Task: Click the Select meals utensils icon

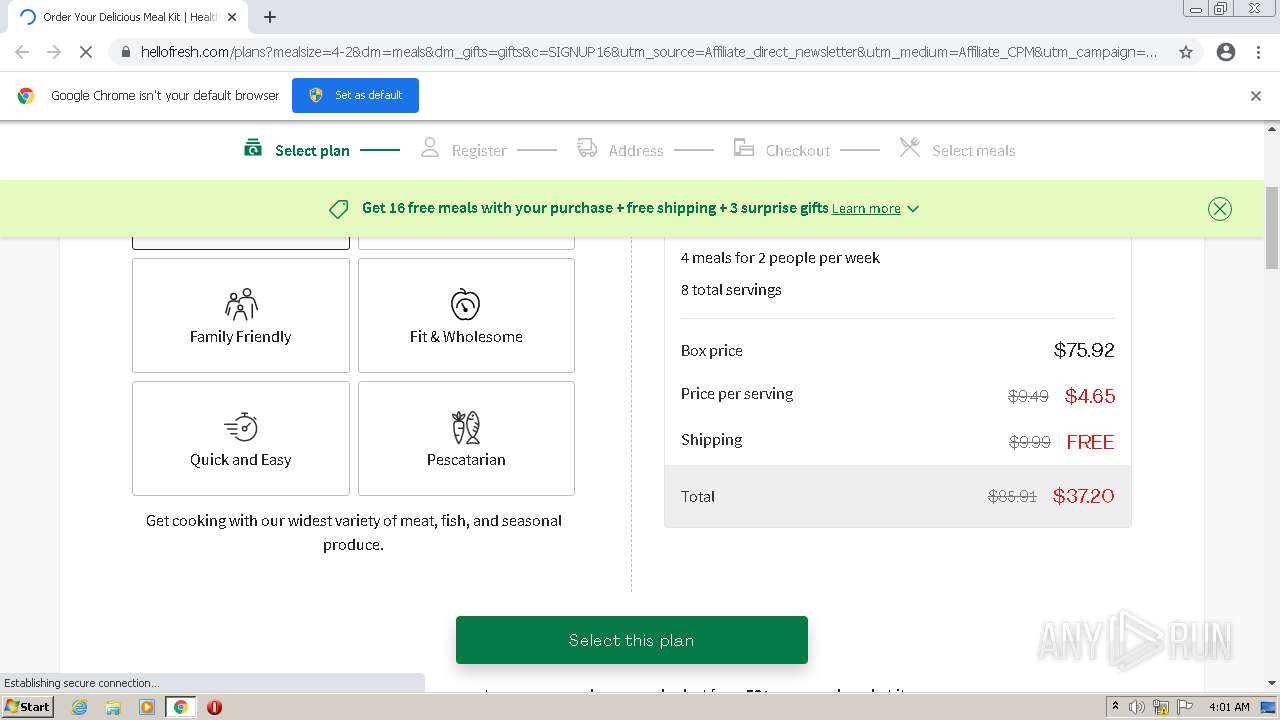Action: [x=909, y=148]
